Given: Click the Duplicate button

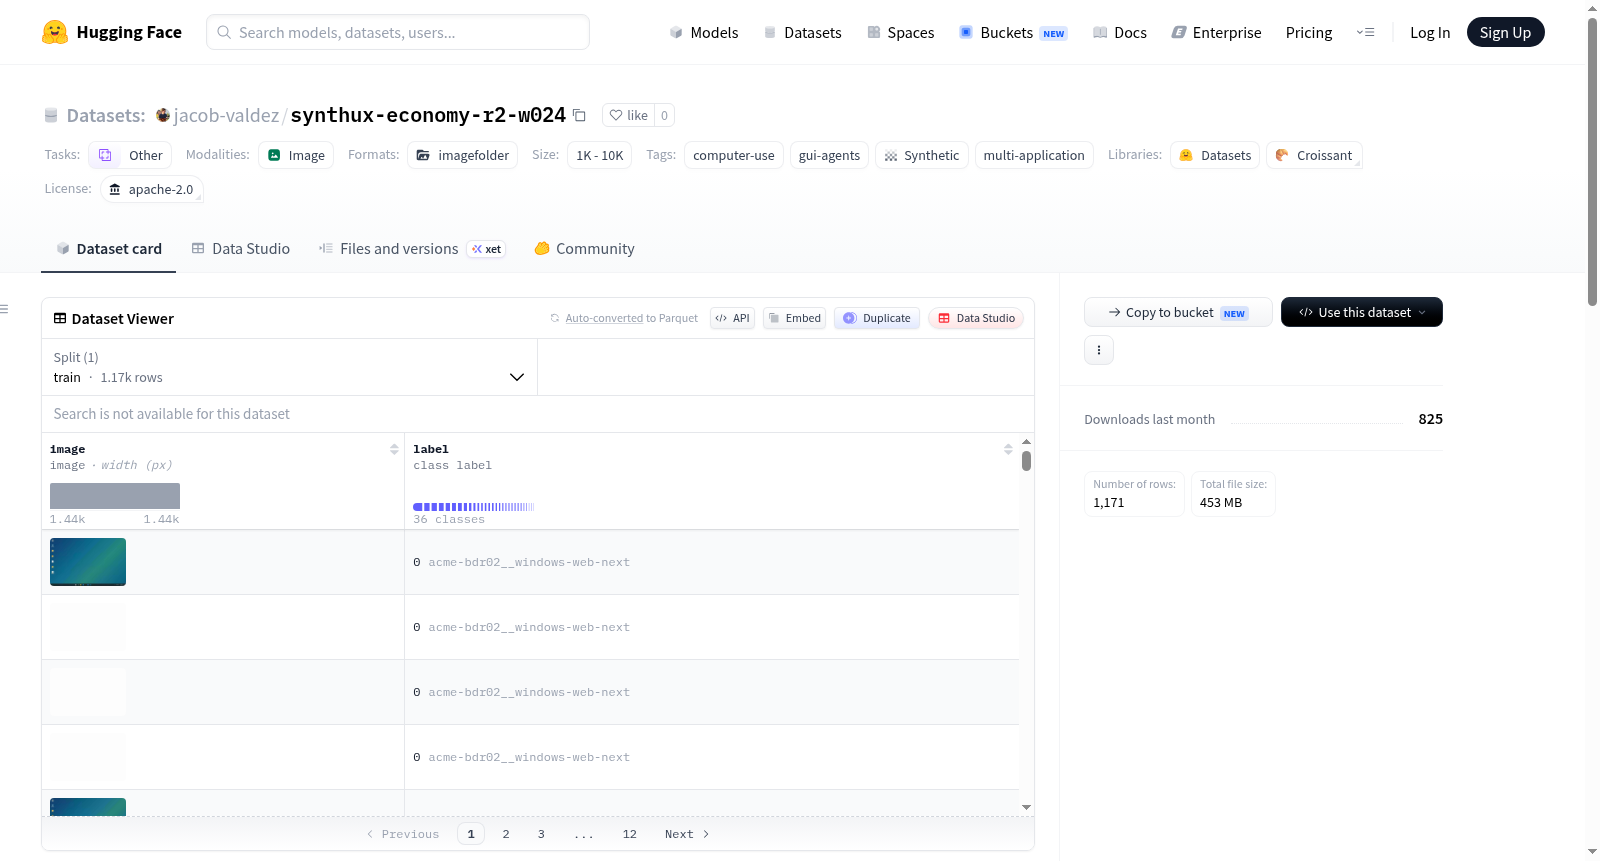Looking at the screenshot, I should click(877, 318).
